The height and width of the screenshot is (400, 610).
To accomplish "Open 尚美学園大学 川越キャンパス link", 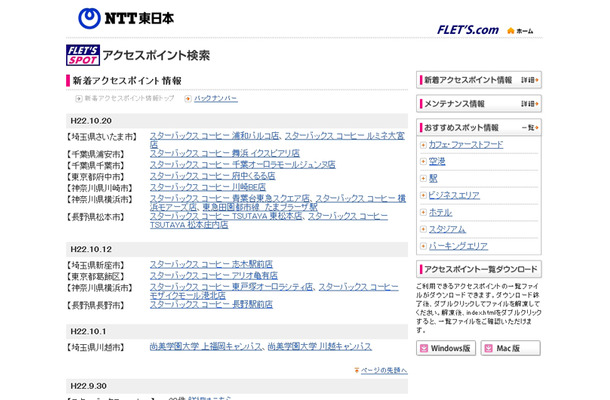I will tap(319, 346).
